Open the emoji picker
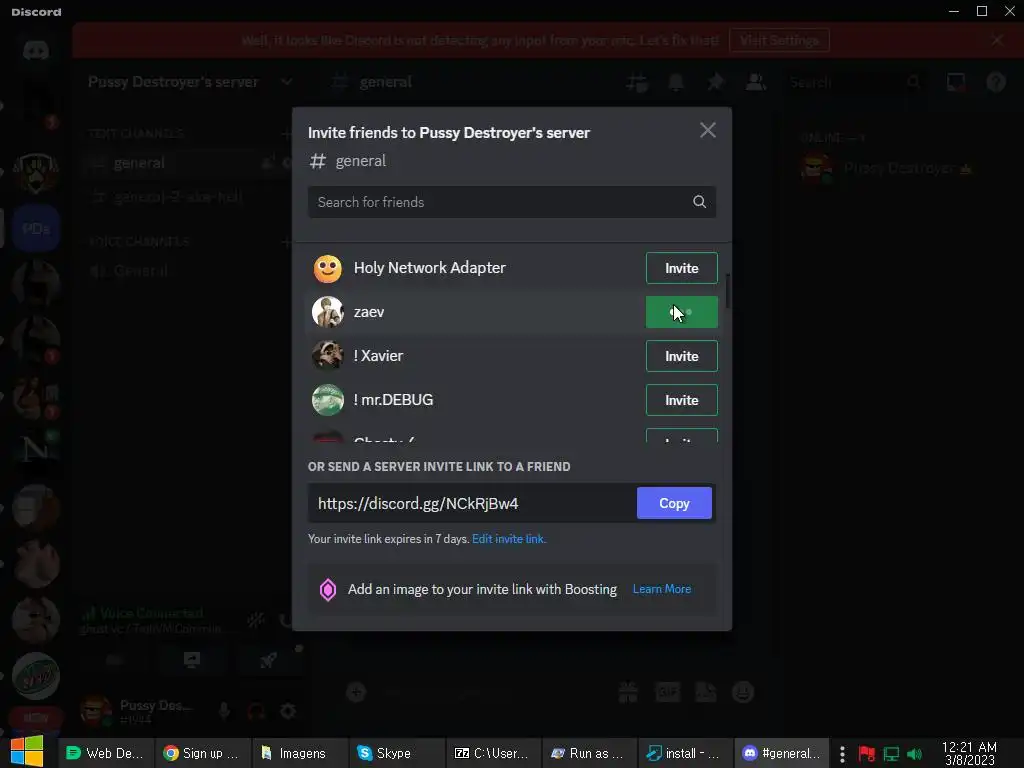The image size is (1024, 768). [743, 692]
